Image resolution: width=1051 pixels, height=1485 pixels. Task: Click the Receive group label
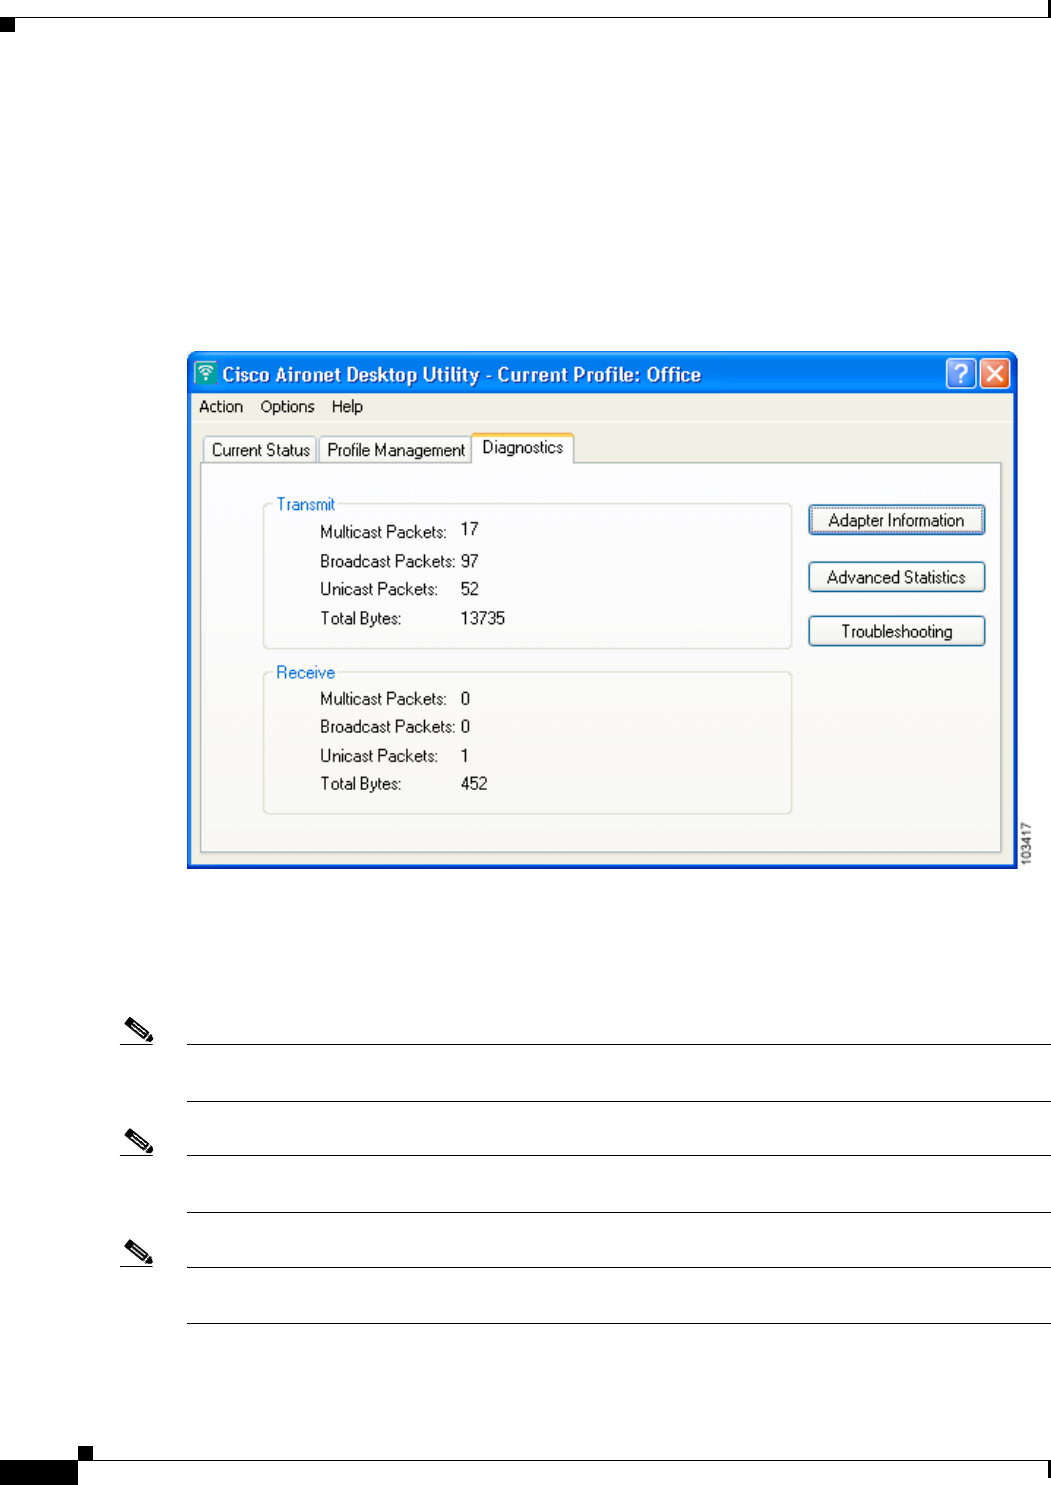[305, 672]
